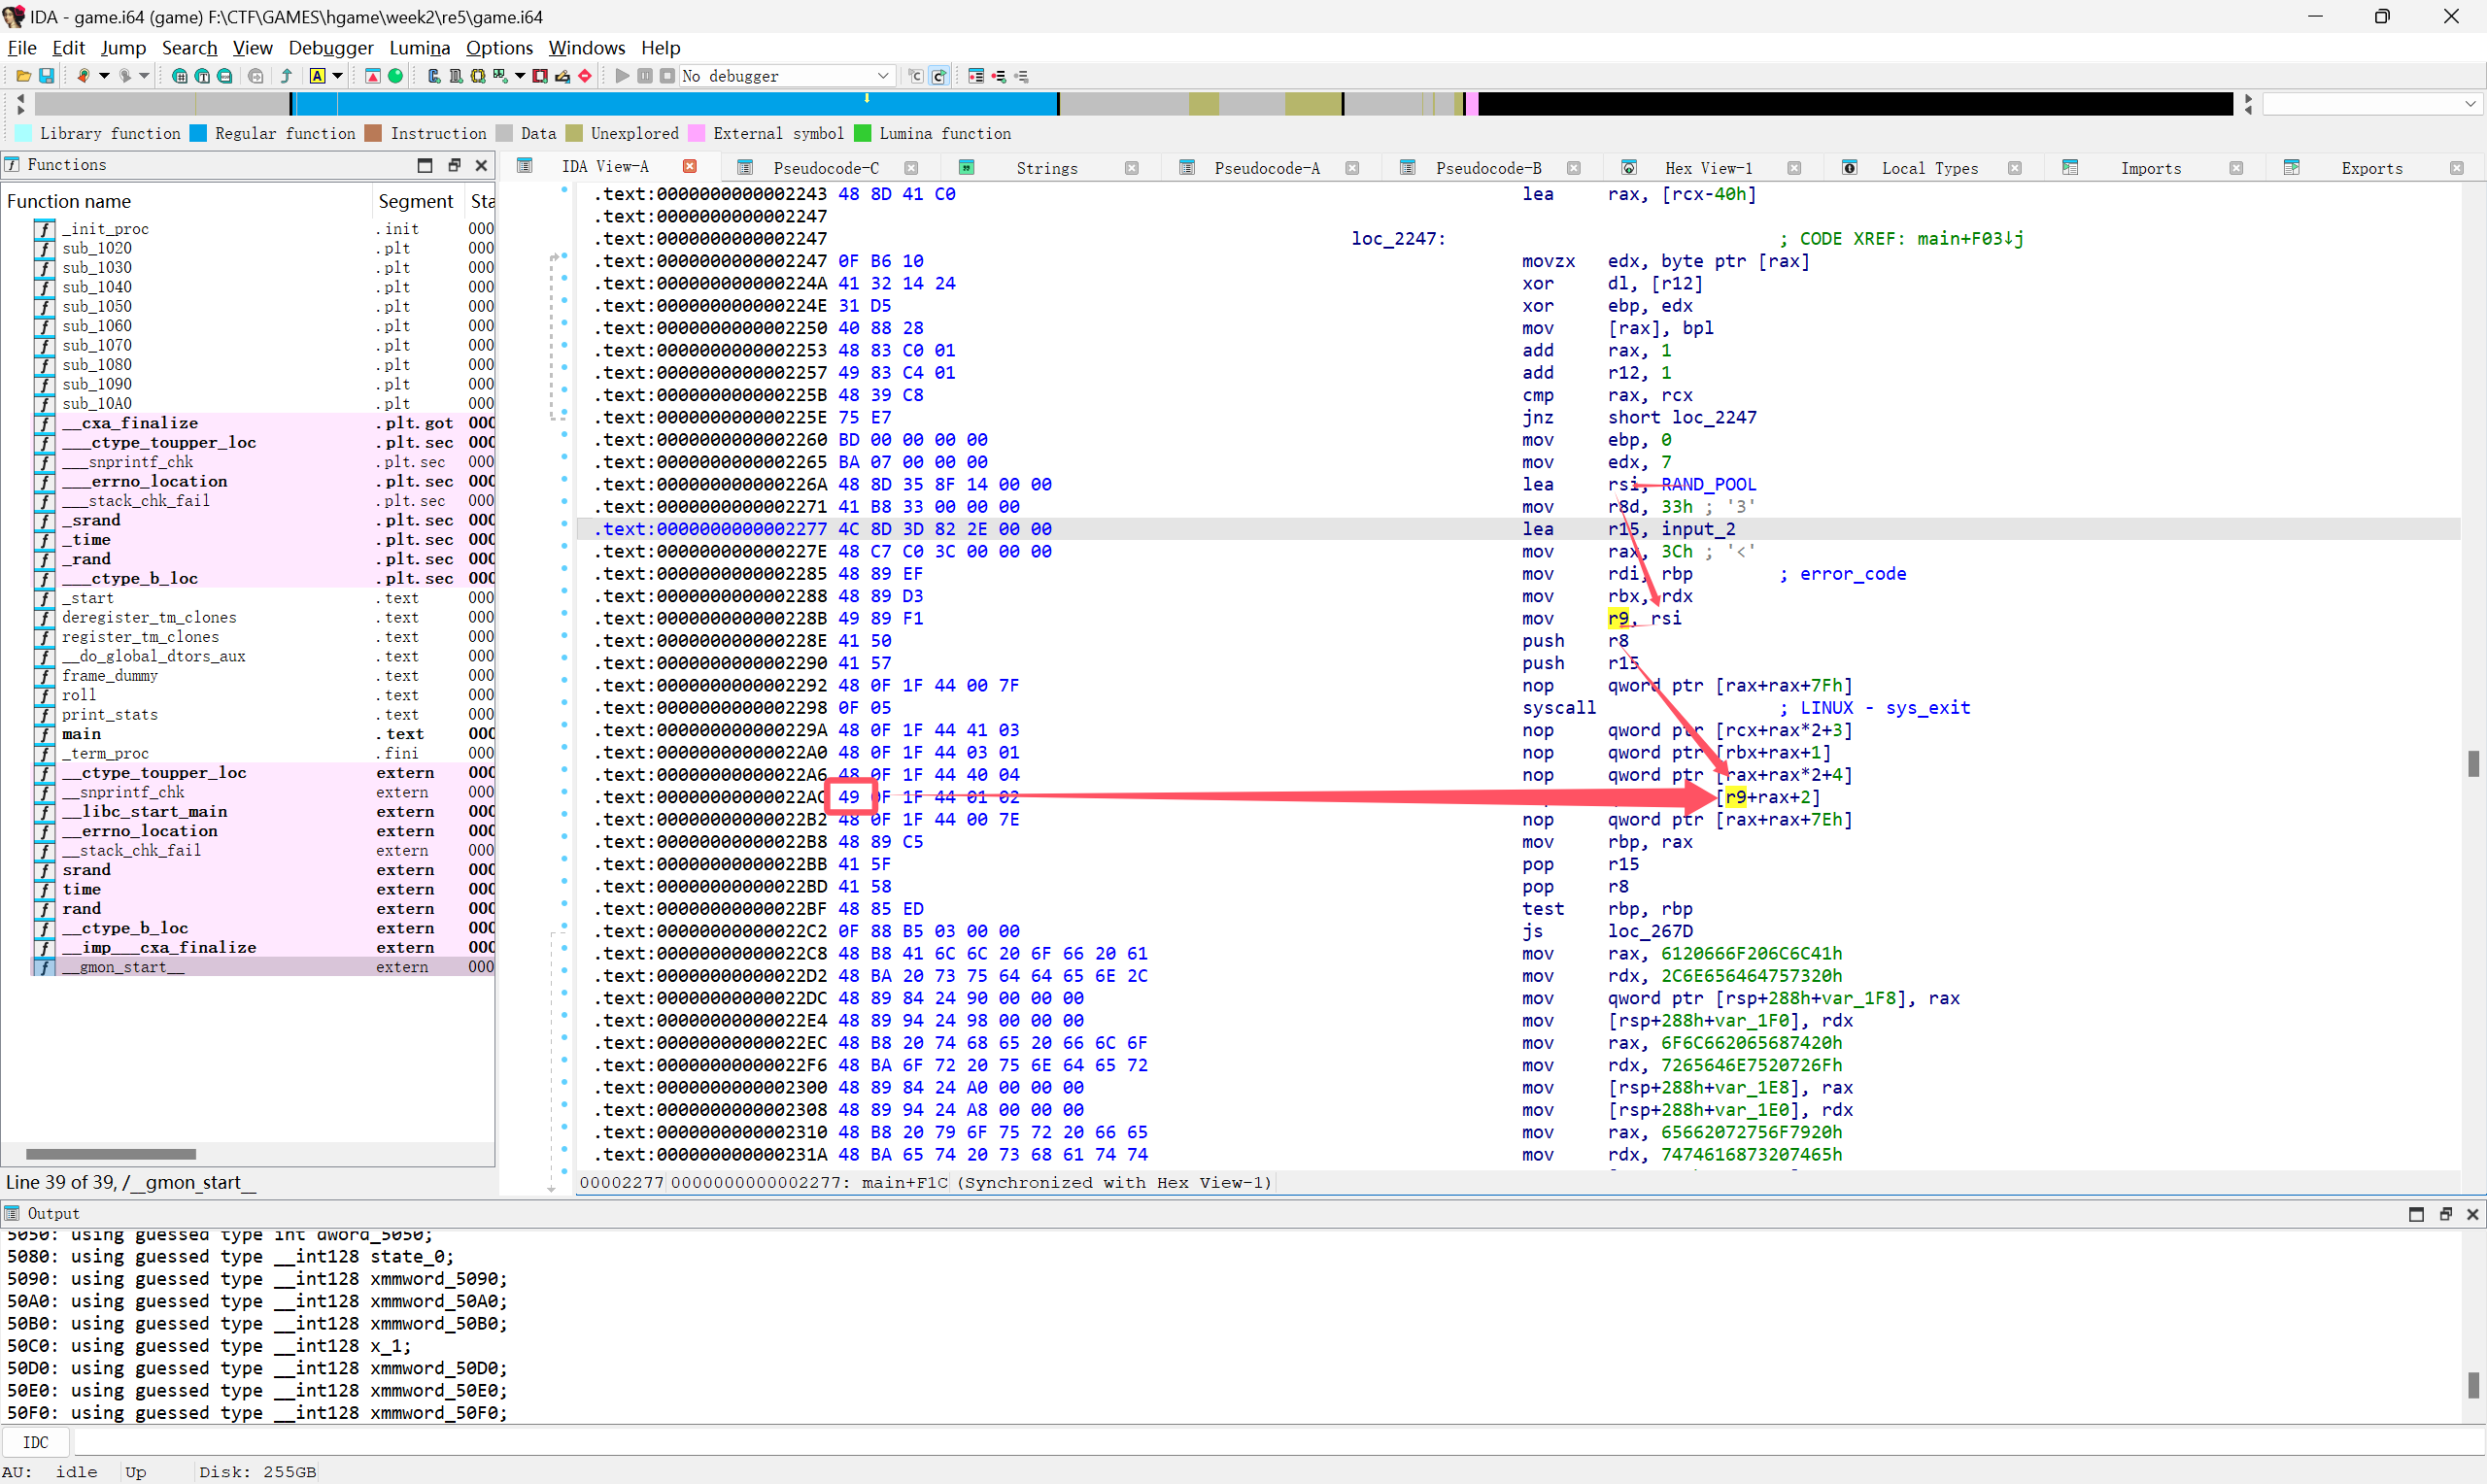The height and width of the screenshot is (1484, 2487).
Task: Click the gray listing-with-plus toolbar icon
Action: [x=455, y=76]
